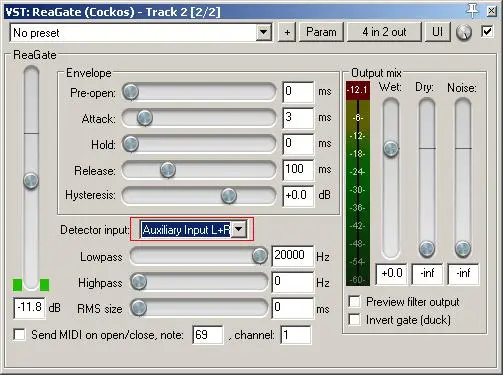
Task: Click the Noise vertical slider handle
Action: (x=463, y=248)
